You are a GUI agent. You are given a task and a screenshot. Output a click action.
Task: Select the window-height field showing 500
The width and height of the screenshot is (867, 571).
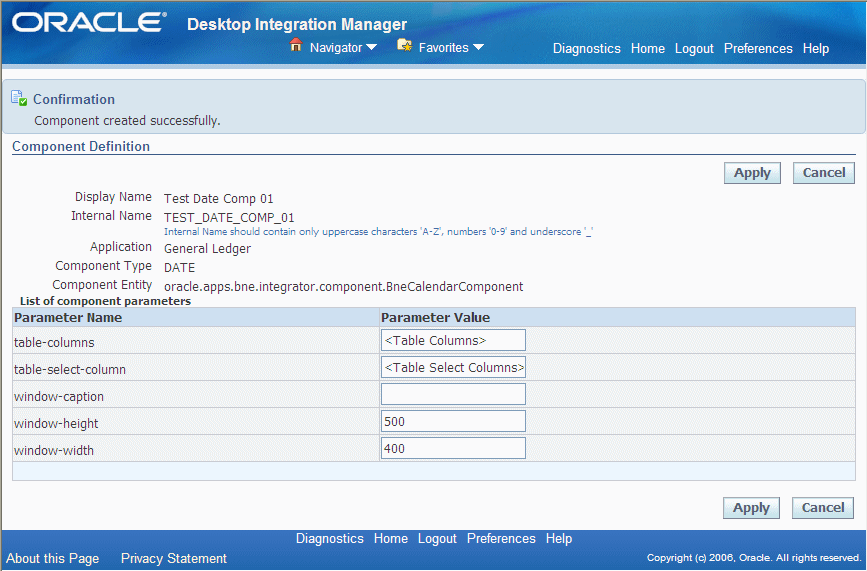[x=453, y=422]
